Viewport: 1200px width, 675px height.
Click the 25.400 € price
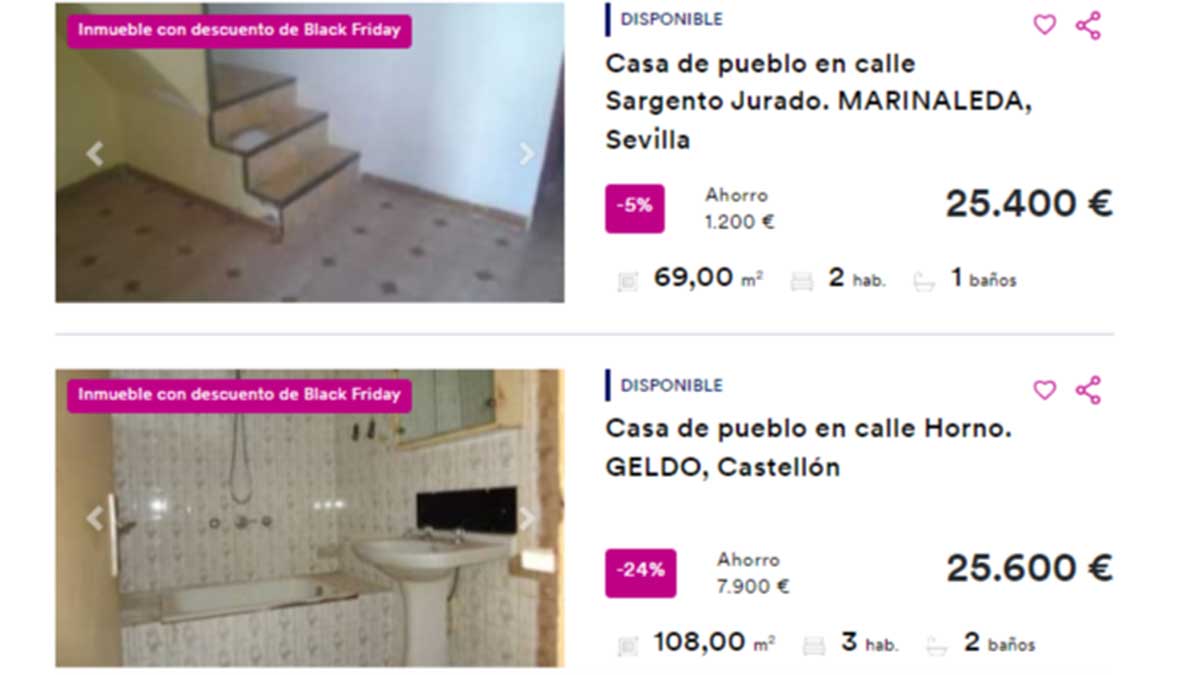(x=1029, y=204)
